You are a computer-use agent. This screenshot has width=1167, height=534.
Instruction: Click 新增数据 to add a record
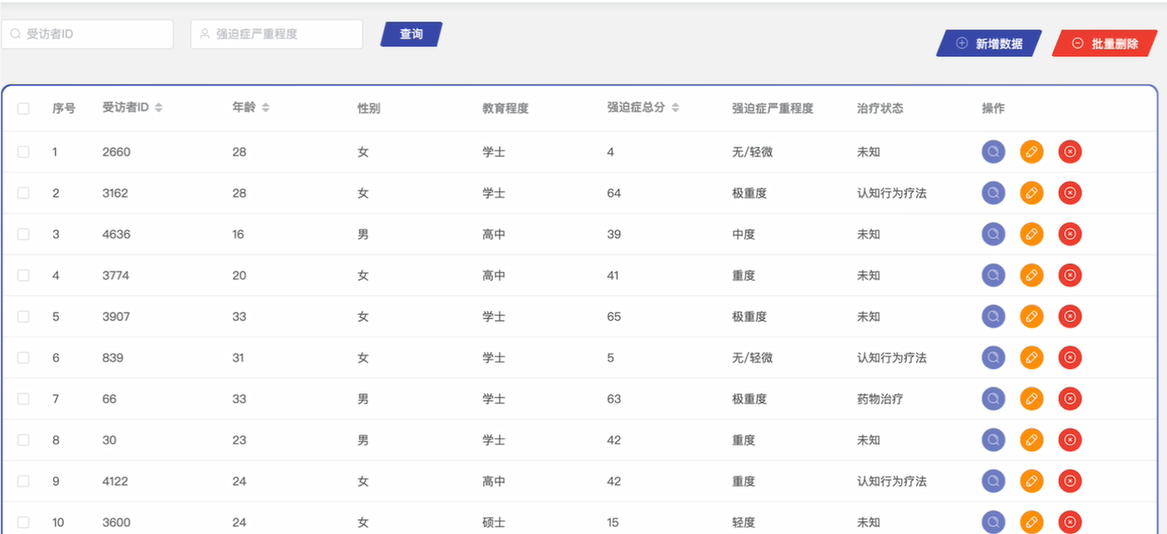tap(989, 43)
